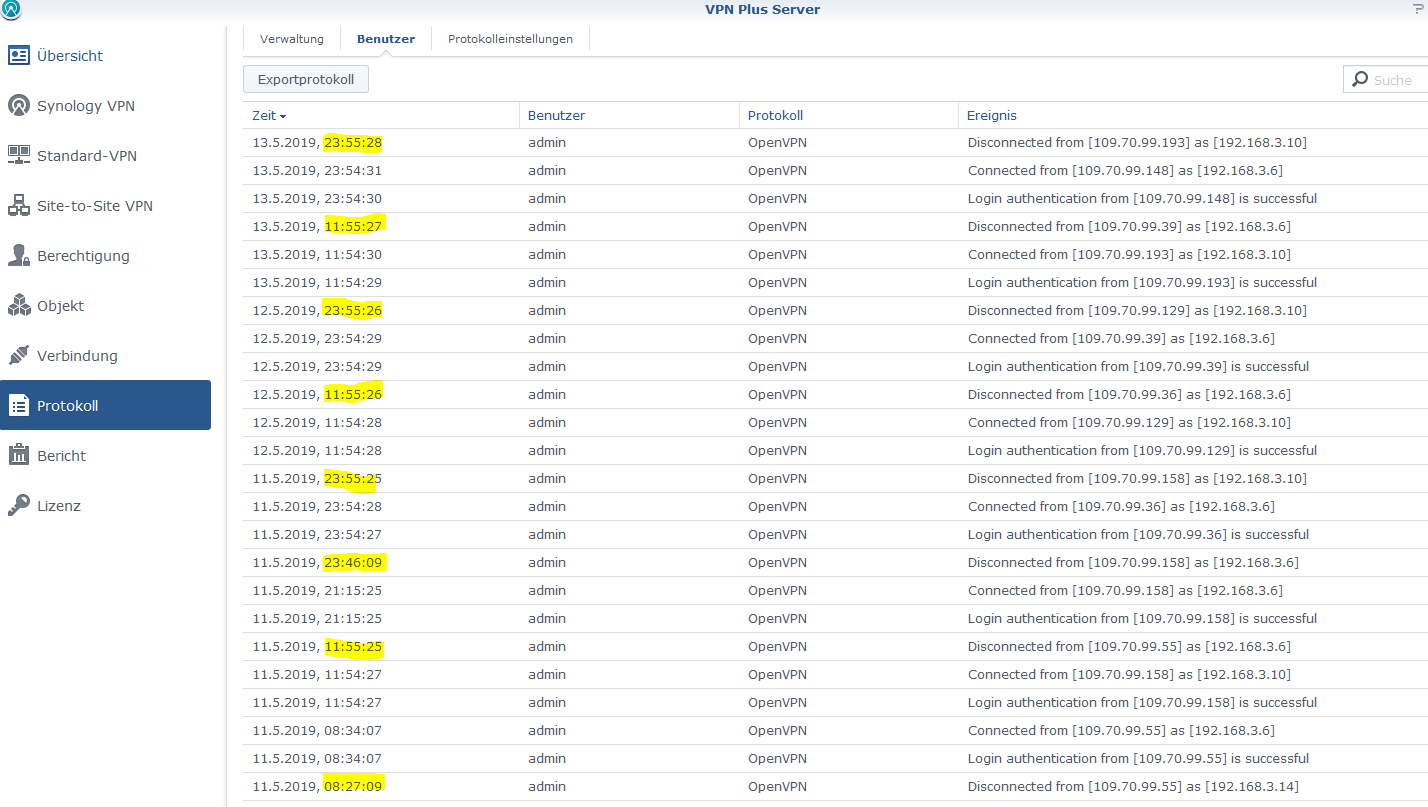Click the magnifier icon in search box

coord(1360,80)
